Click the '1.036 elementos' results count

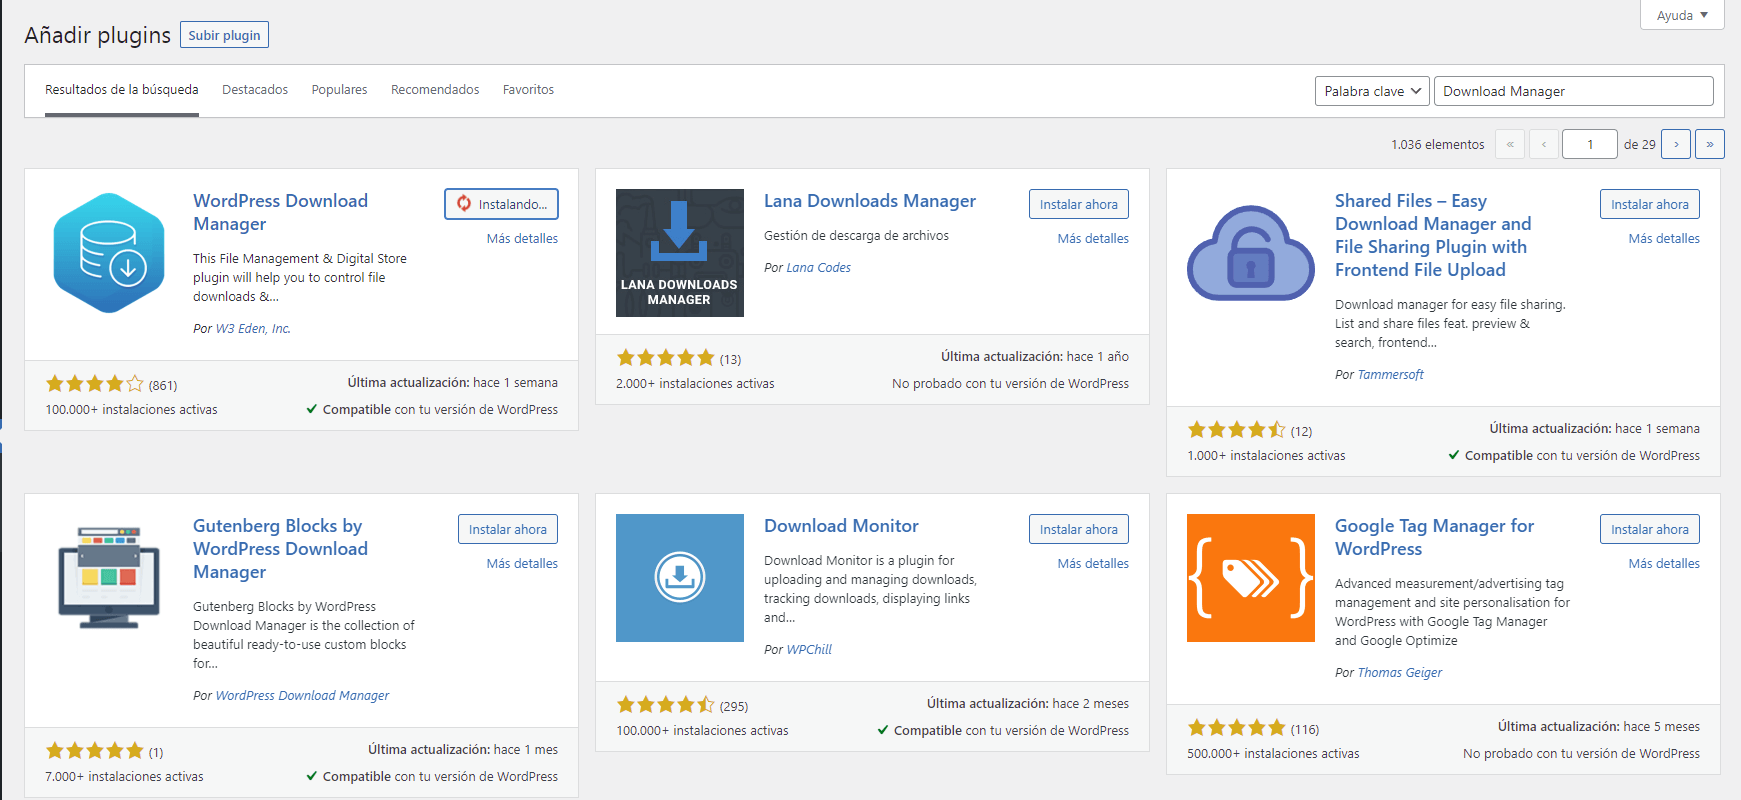pyautogui.click(x=1438, y=145)
